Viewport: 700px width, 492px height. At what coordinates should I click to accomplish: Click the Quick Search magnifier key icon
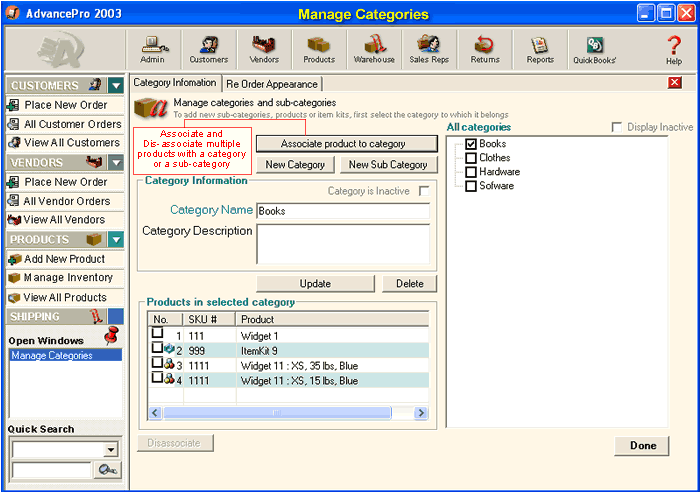pyautogui.click(x=108, y=470)
